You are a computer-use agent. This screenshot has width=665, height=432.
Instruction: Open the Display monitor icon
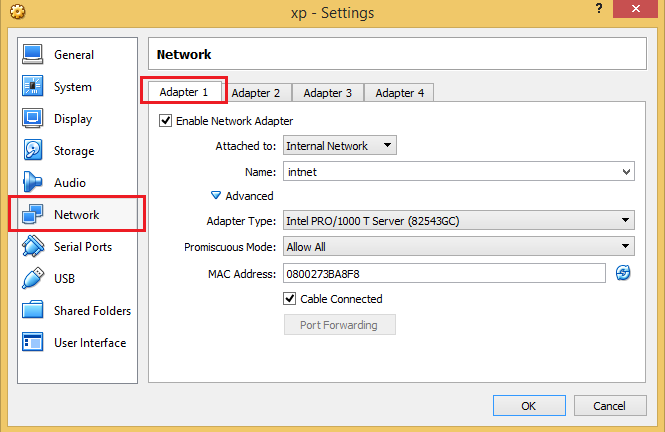[33, 118]
